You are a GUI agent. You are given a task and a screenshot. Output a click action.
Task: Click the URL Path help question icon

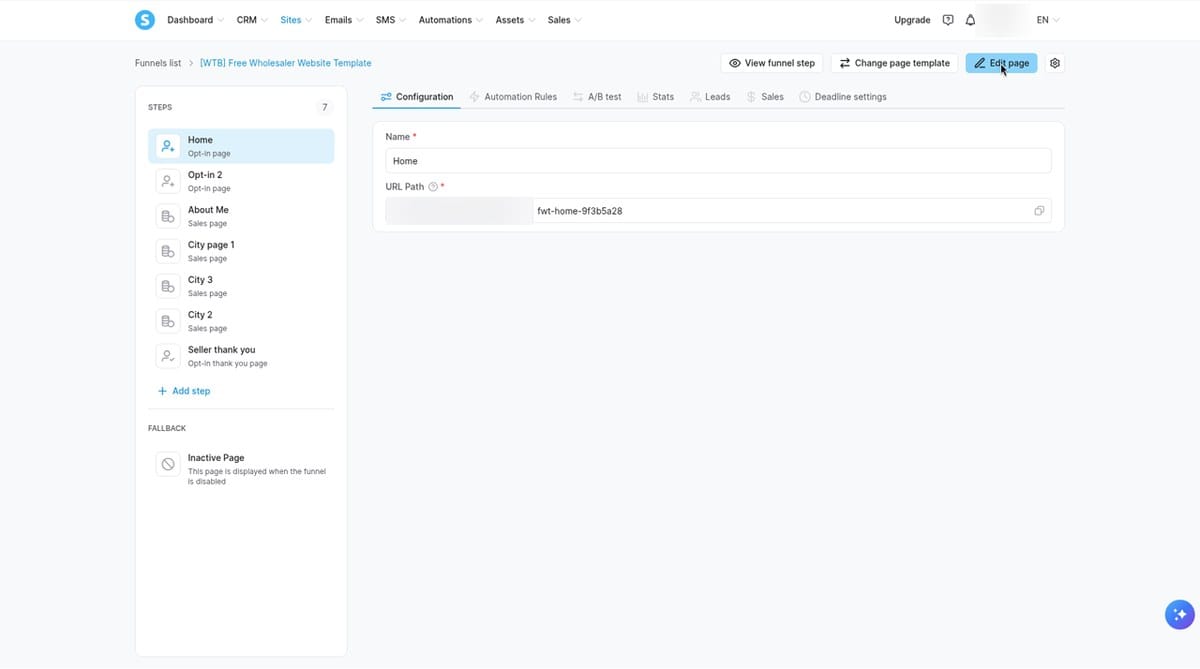(x=433, y=187)
